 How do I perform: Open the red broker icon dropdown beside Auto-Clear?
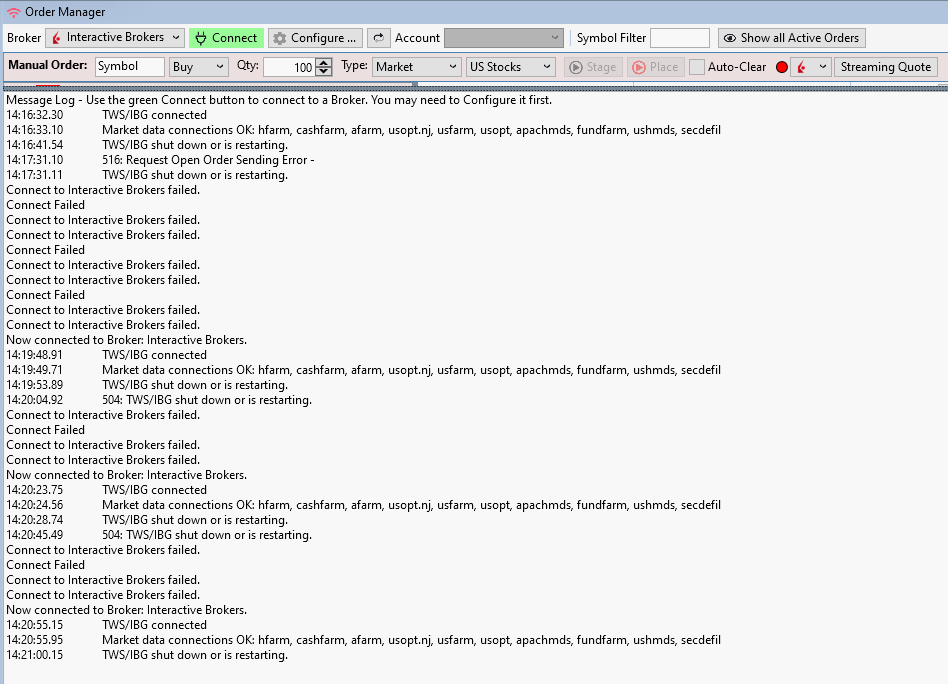point(812,67)
